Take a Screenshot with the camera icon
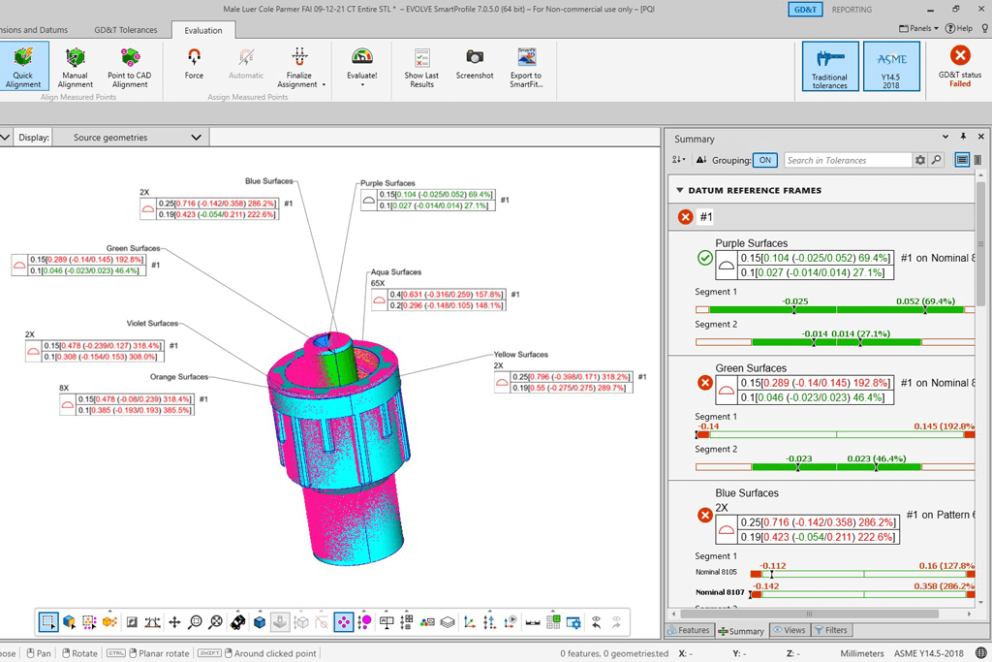This screenshot has height=662, width=992. point(474,58)
